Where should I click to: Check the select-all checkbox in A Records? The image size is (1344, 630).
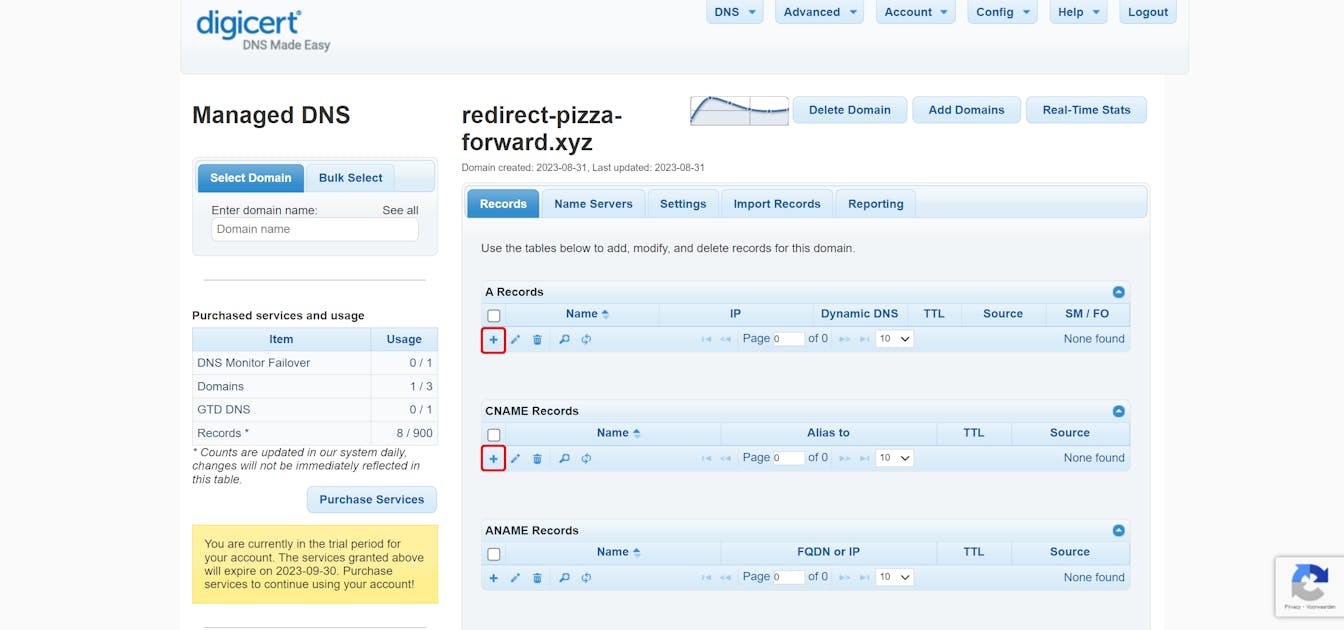494,316
